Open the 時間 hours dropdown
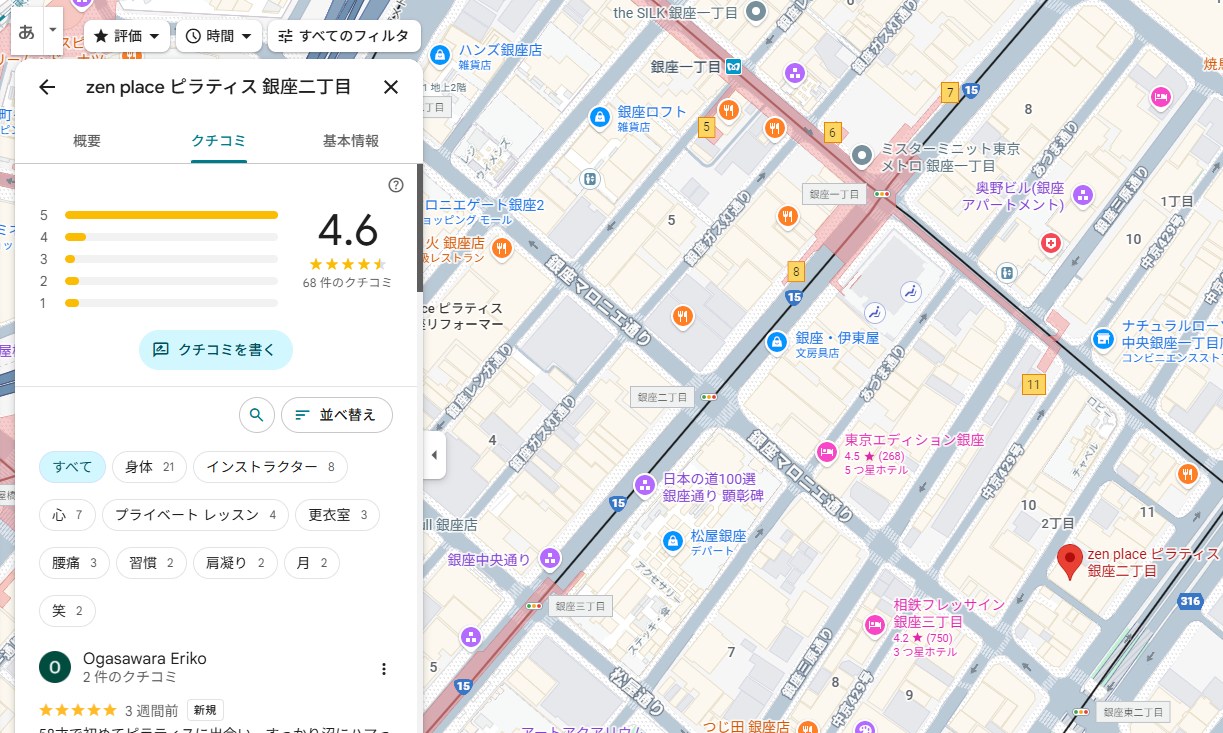1223x733 pixels. (219, 36)
